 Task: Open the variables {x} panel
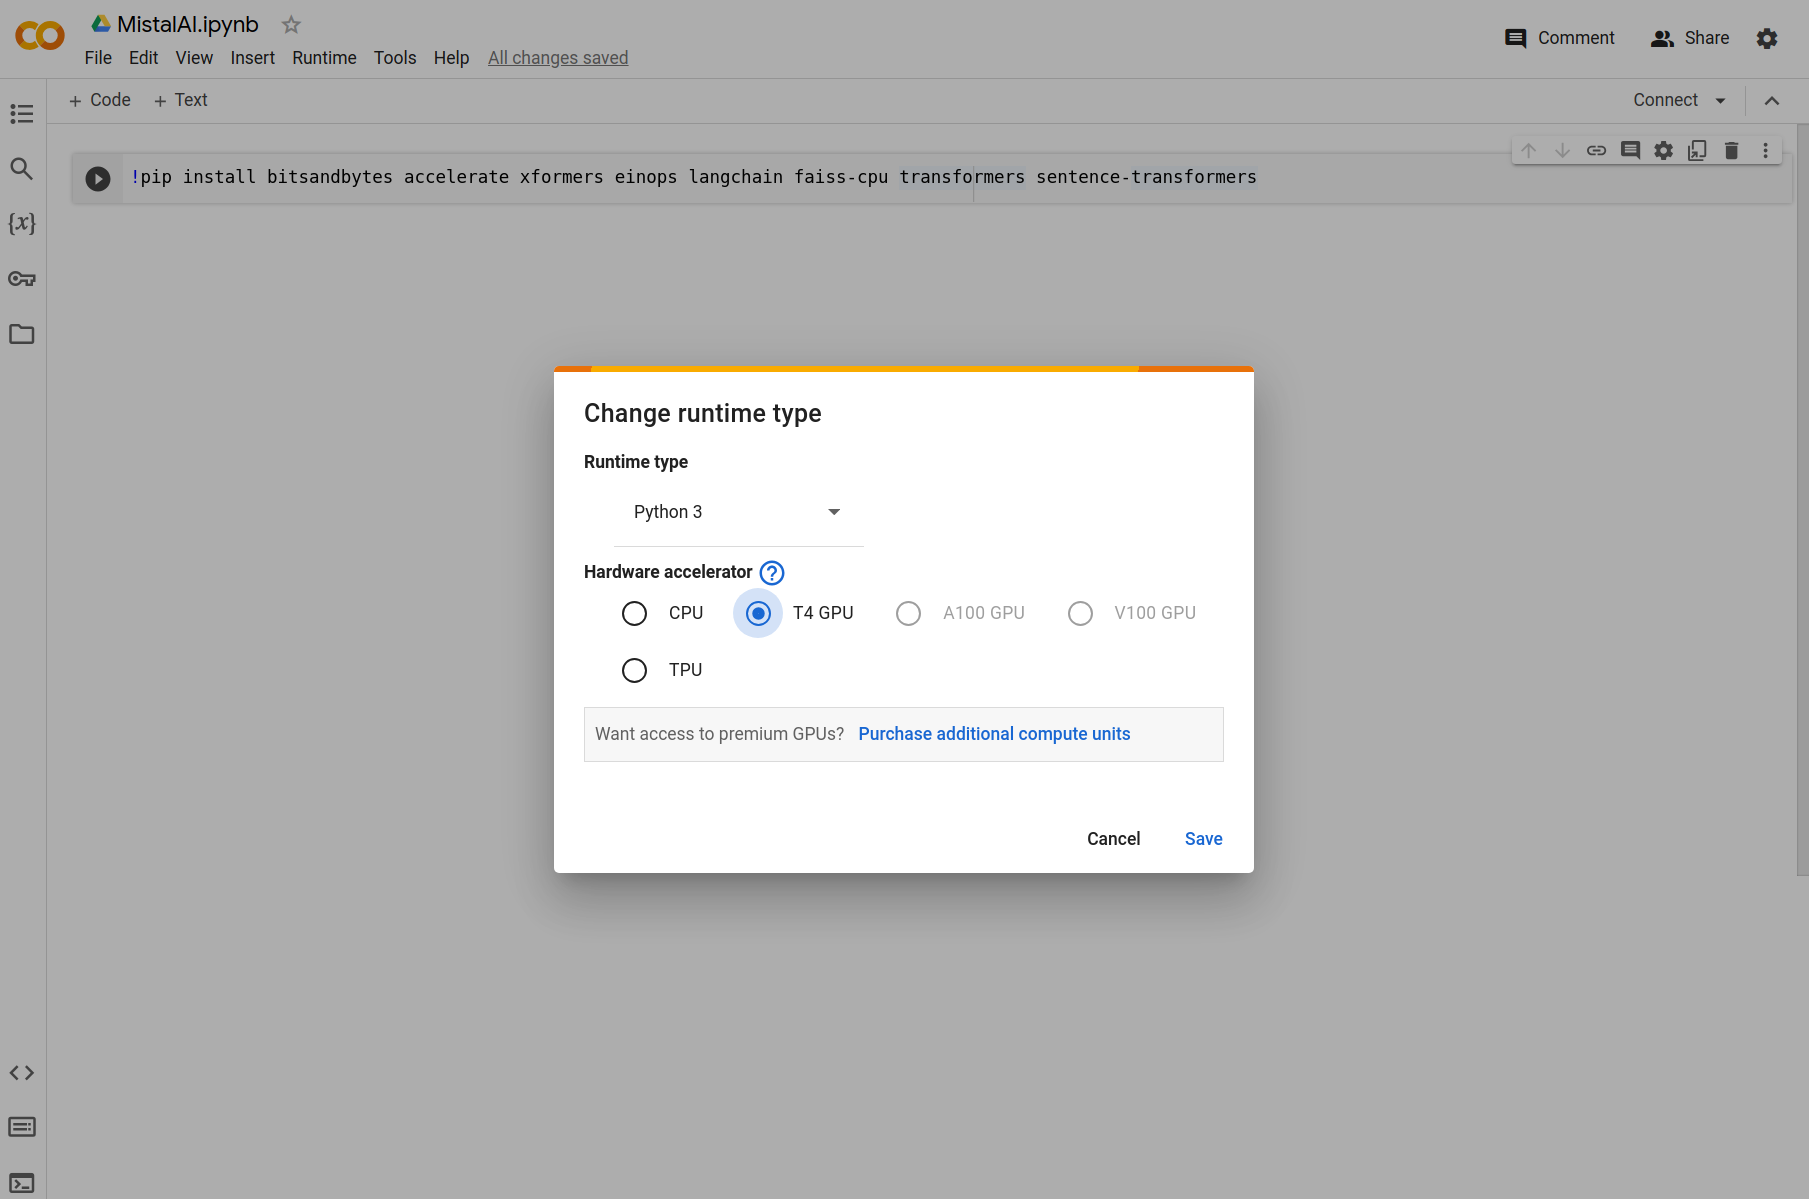[x=22, y=223]
